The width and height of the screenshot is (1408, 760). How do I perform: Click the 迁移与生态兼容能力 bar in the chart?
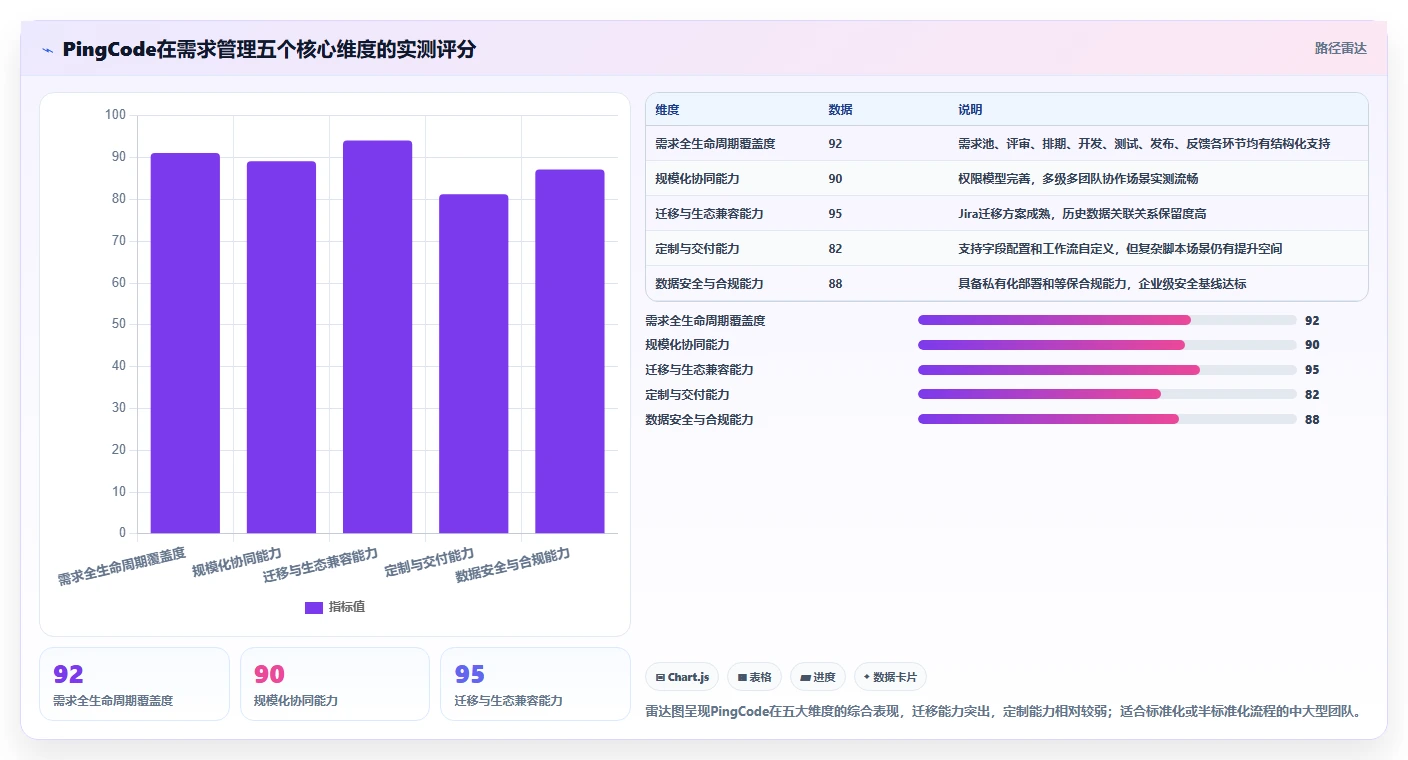coord(377,337)
